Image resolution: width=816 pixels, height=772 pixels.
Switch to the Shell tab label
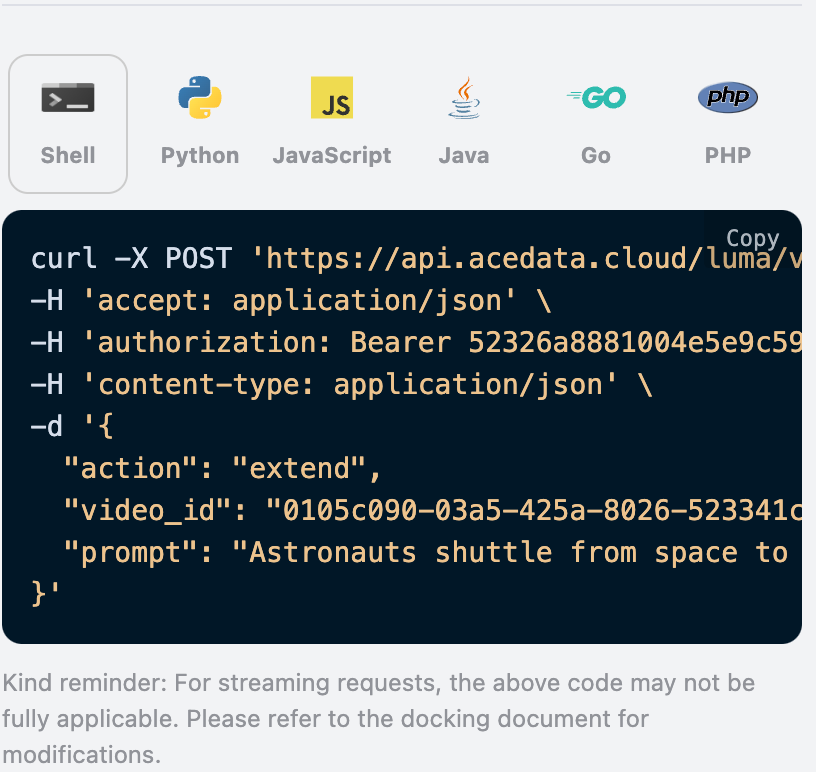pos(68,155)
